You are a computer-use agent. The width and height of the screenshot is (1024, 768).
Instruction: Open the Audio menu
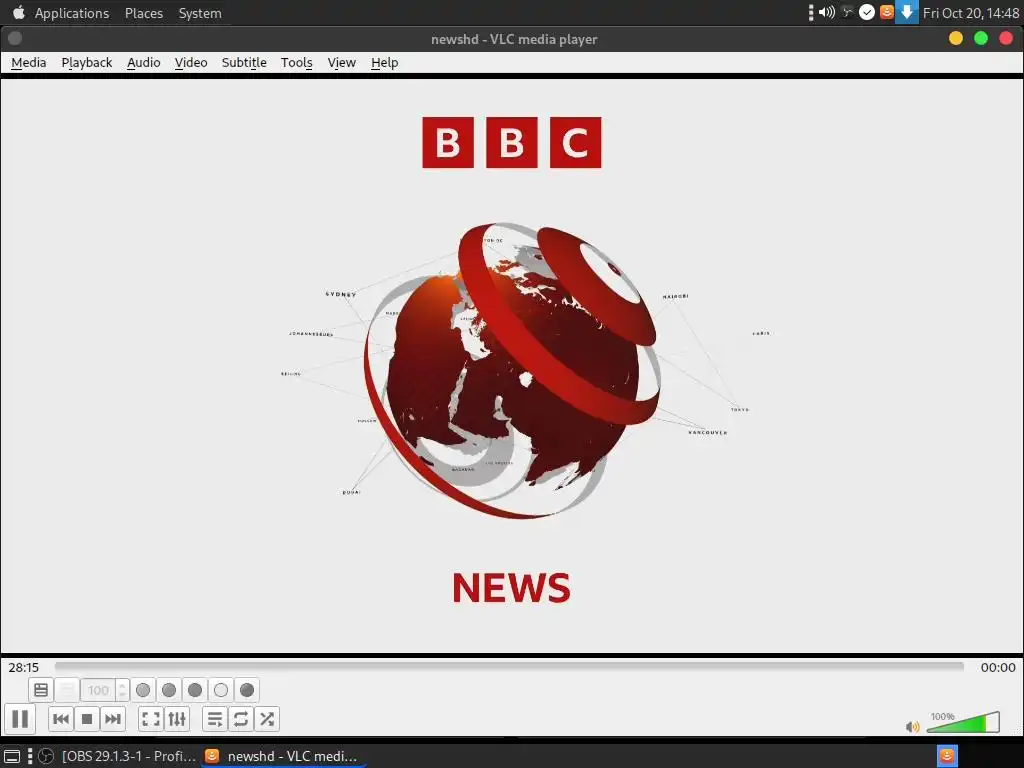pos(144,62)
